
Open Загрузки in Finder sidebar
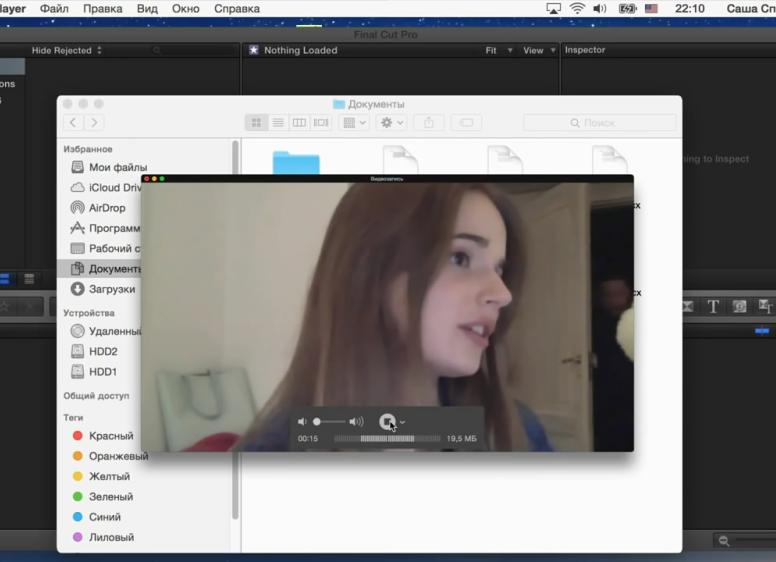coord(103,289)
